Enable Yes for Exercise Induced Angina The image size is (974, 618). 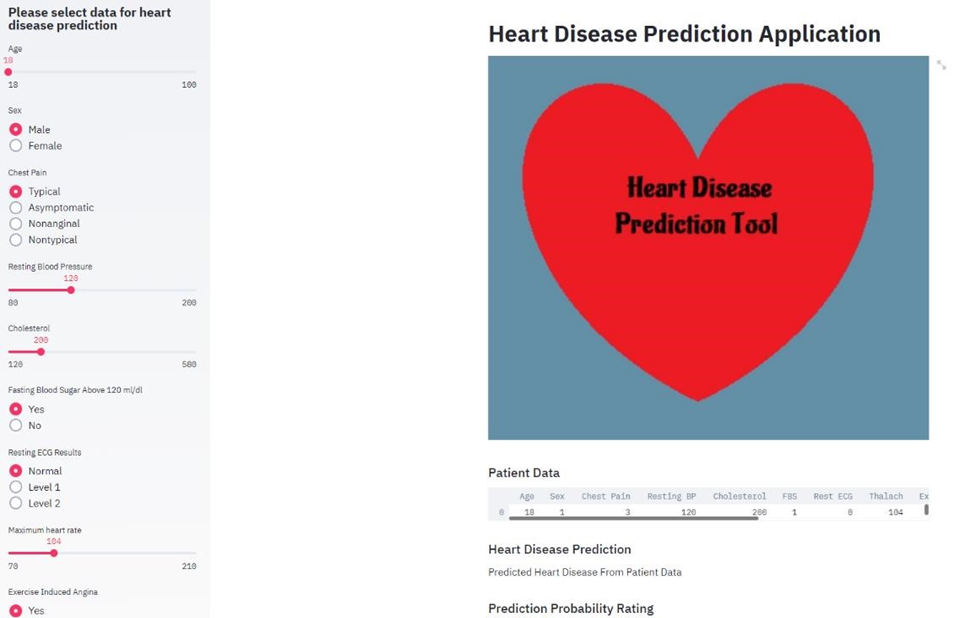(16, 611)
